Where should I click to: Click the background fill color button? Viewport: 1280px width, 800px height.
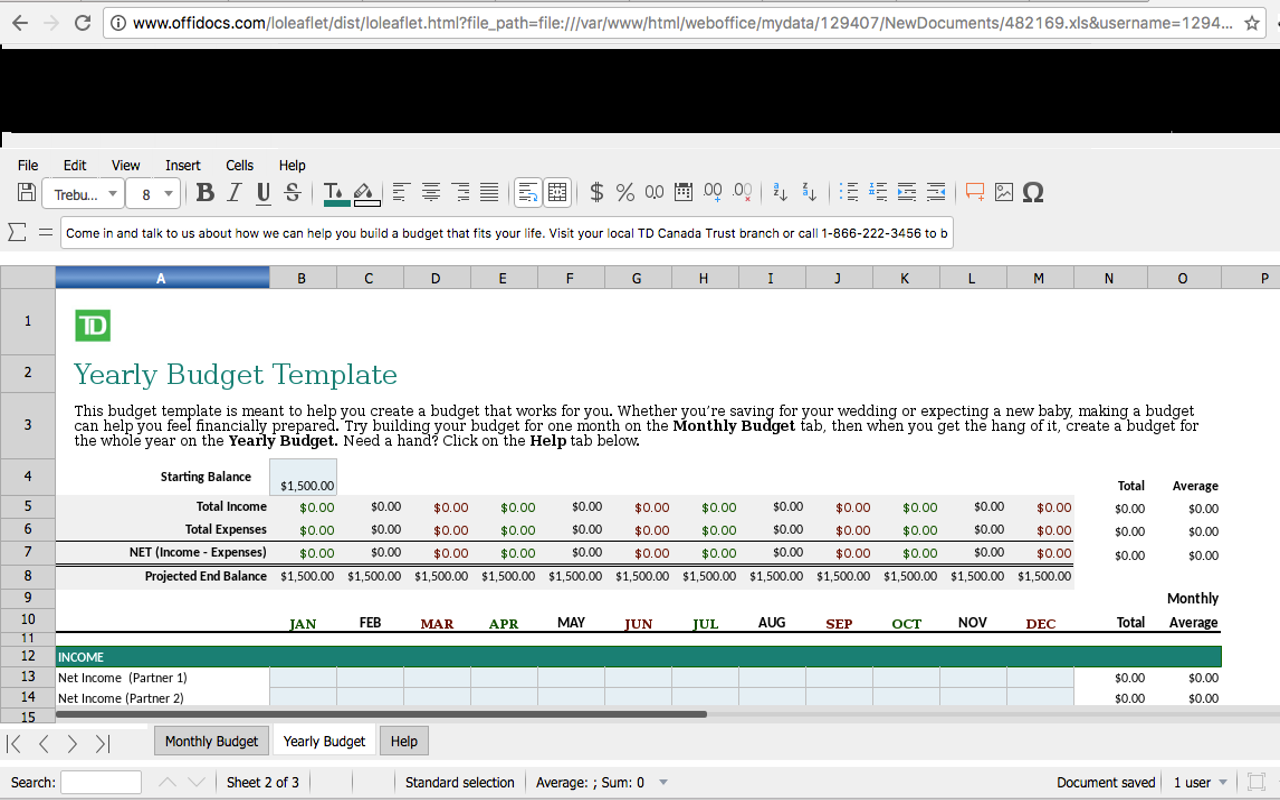364,193
